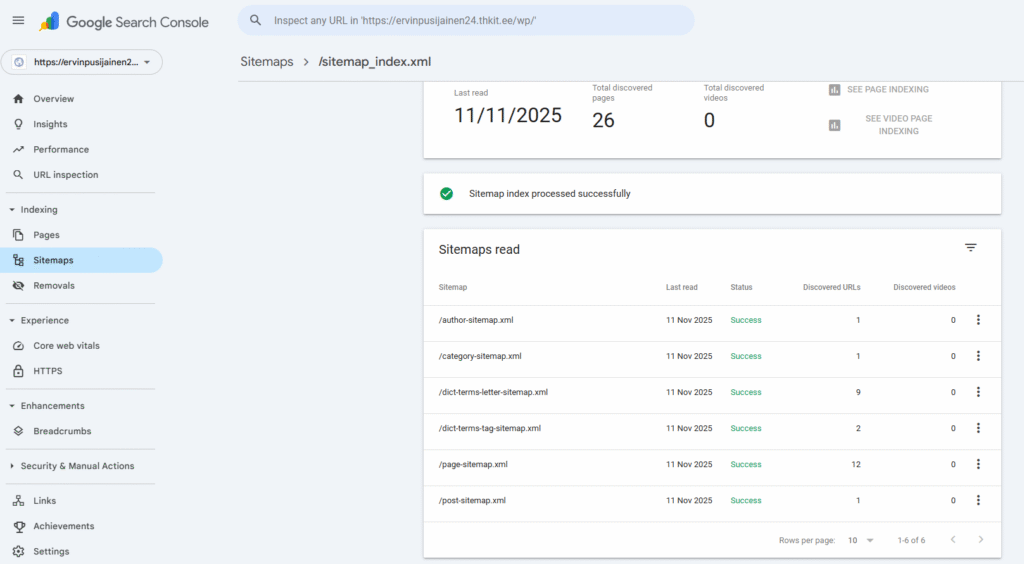Click the Google Search Console logo
1024x564 pixels.
tap(123, 21)
